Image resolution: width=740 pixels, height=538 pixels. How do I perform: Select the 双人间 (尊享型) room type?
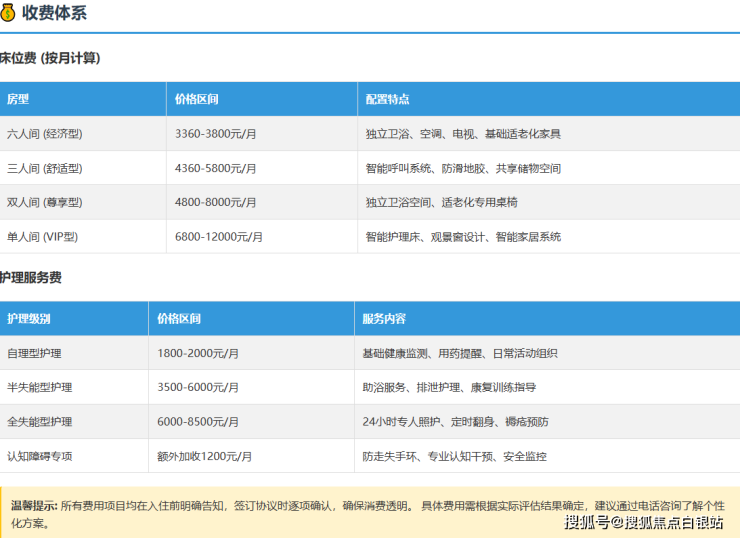point(44,203)
